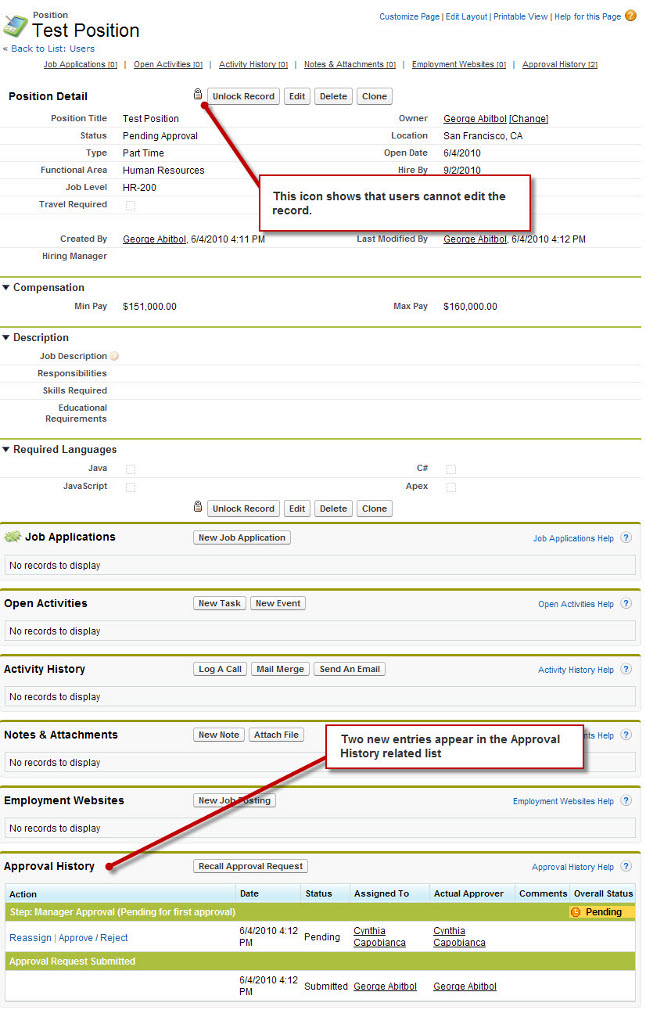Click the Pending overall status icon
Screen dimensions: 646x1010
(x=576, y=912)
